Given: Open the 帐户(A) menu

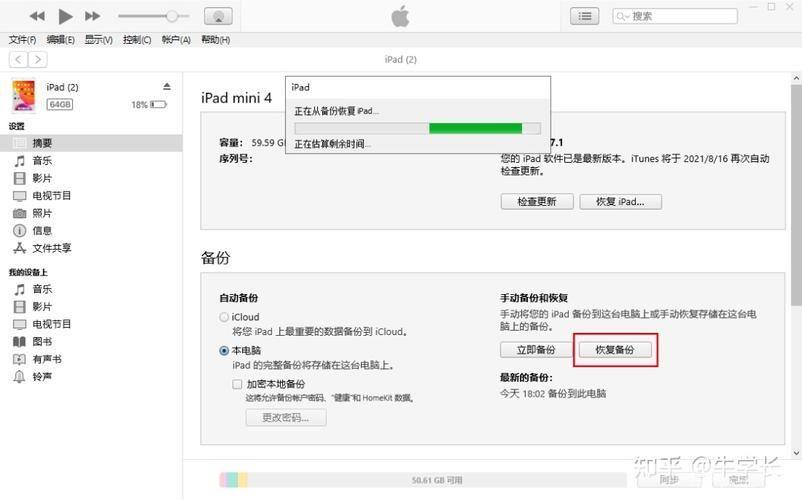Looking at the screenshot, I should click(176, 40).
